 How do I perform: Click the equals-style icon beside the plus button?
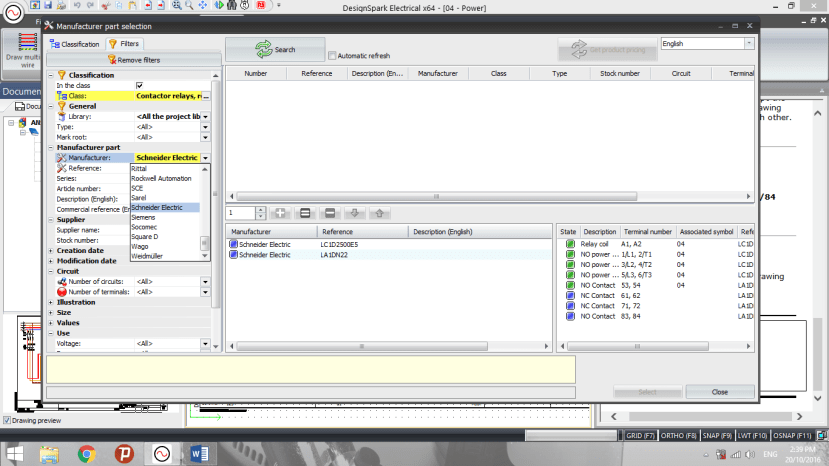pyautogui.click(x=305, y=213)
